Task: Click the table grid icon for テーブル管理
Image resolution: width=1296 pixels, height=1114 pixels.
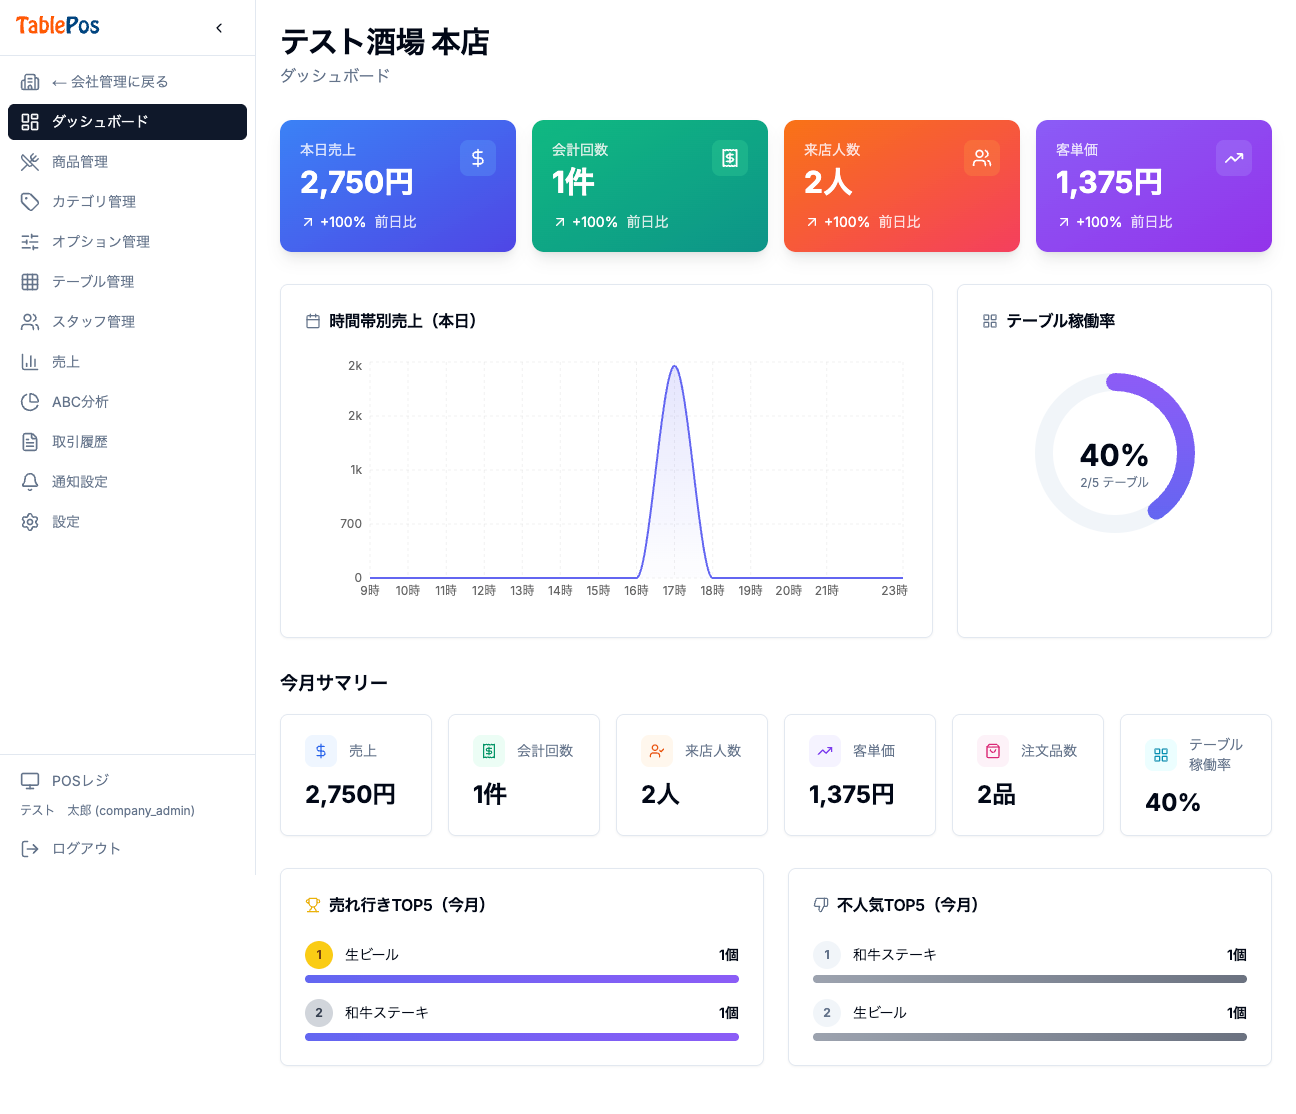Action: [30, 282]
